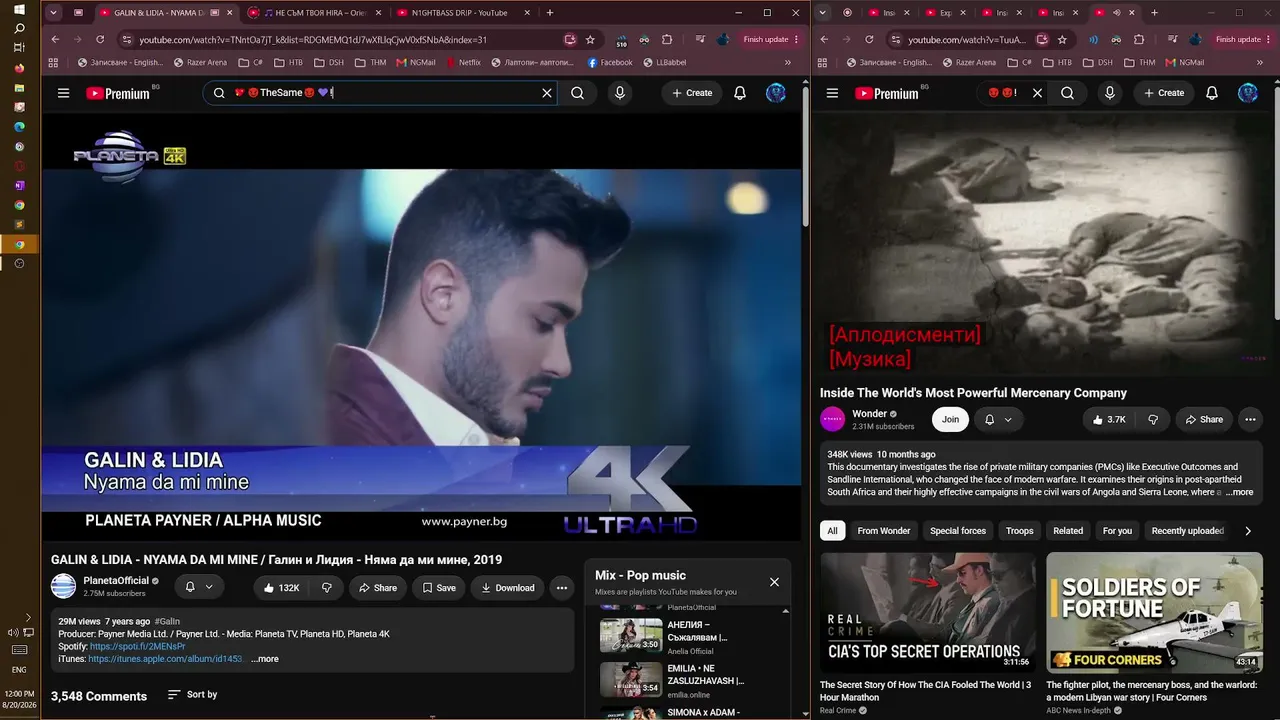Screen dimensions: 1280x720
Task: Click the search magnifier button in left window
Action: coord(577,93)
